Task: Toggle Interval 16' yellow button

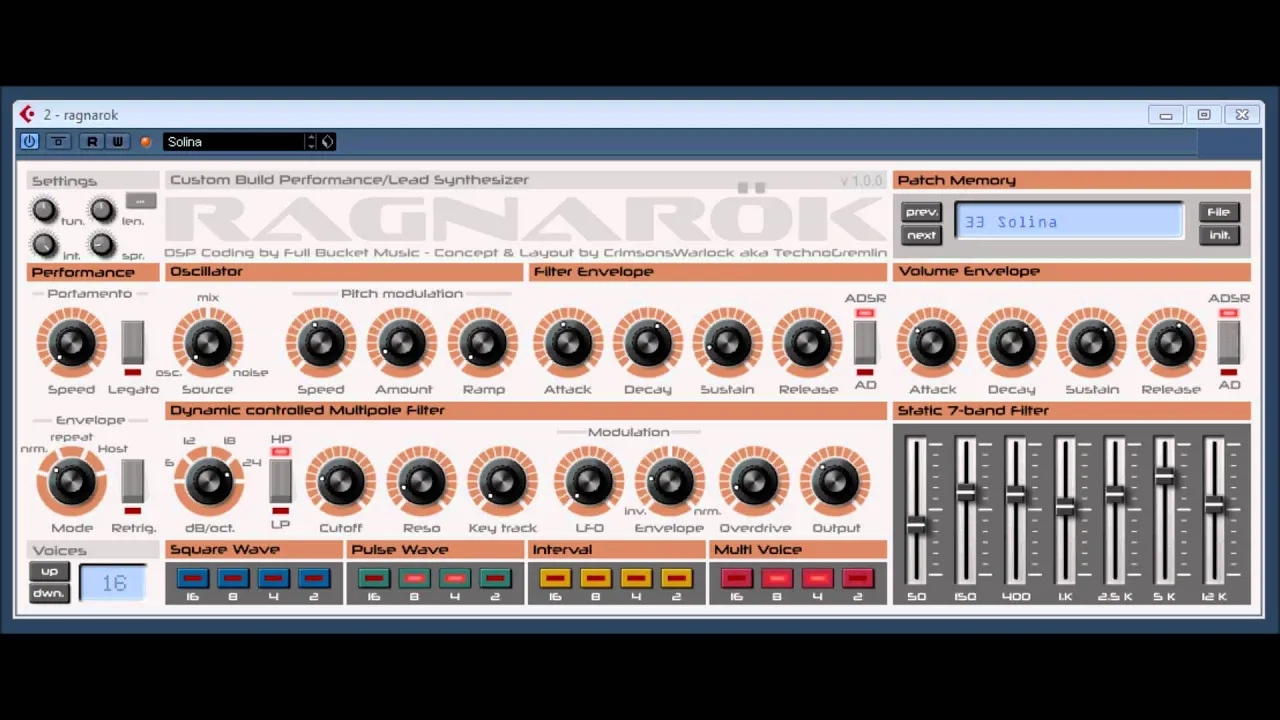Action: pyautogui.click(x=555, y=578)
